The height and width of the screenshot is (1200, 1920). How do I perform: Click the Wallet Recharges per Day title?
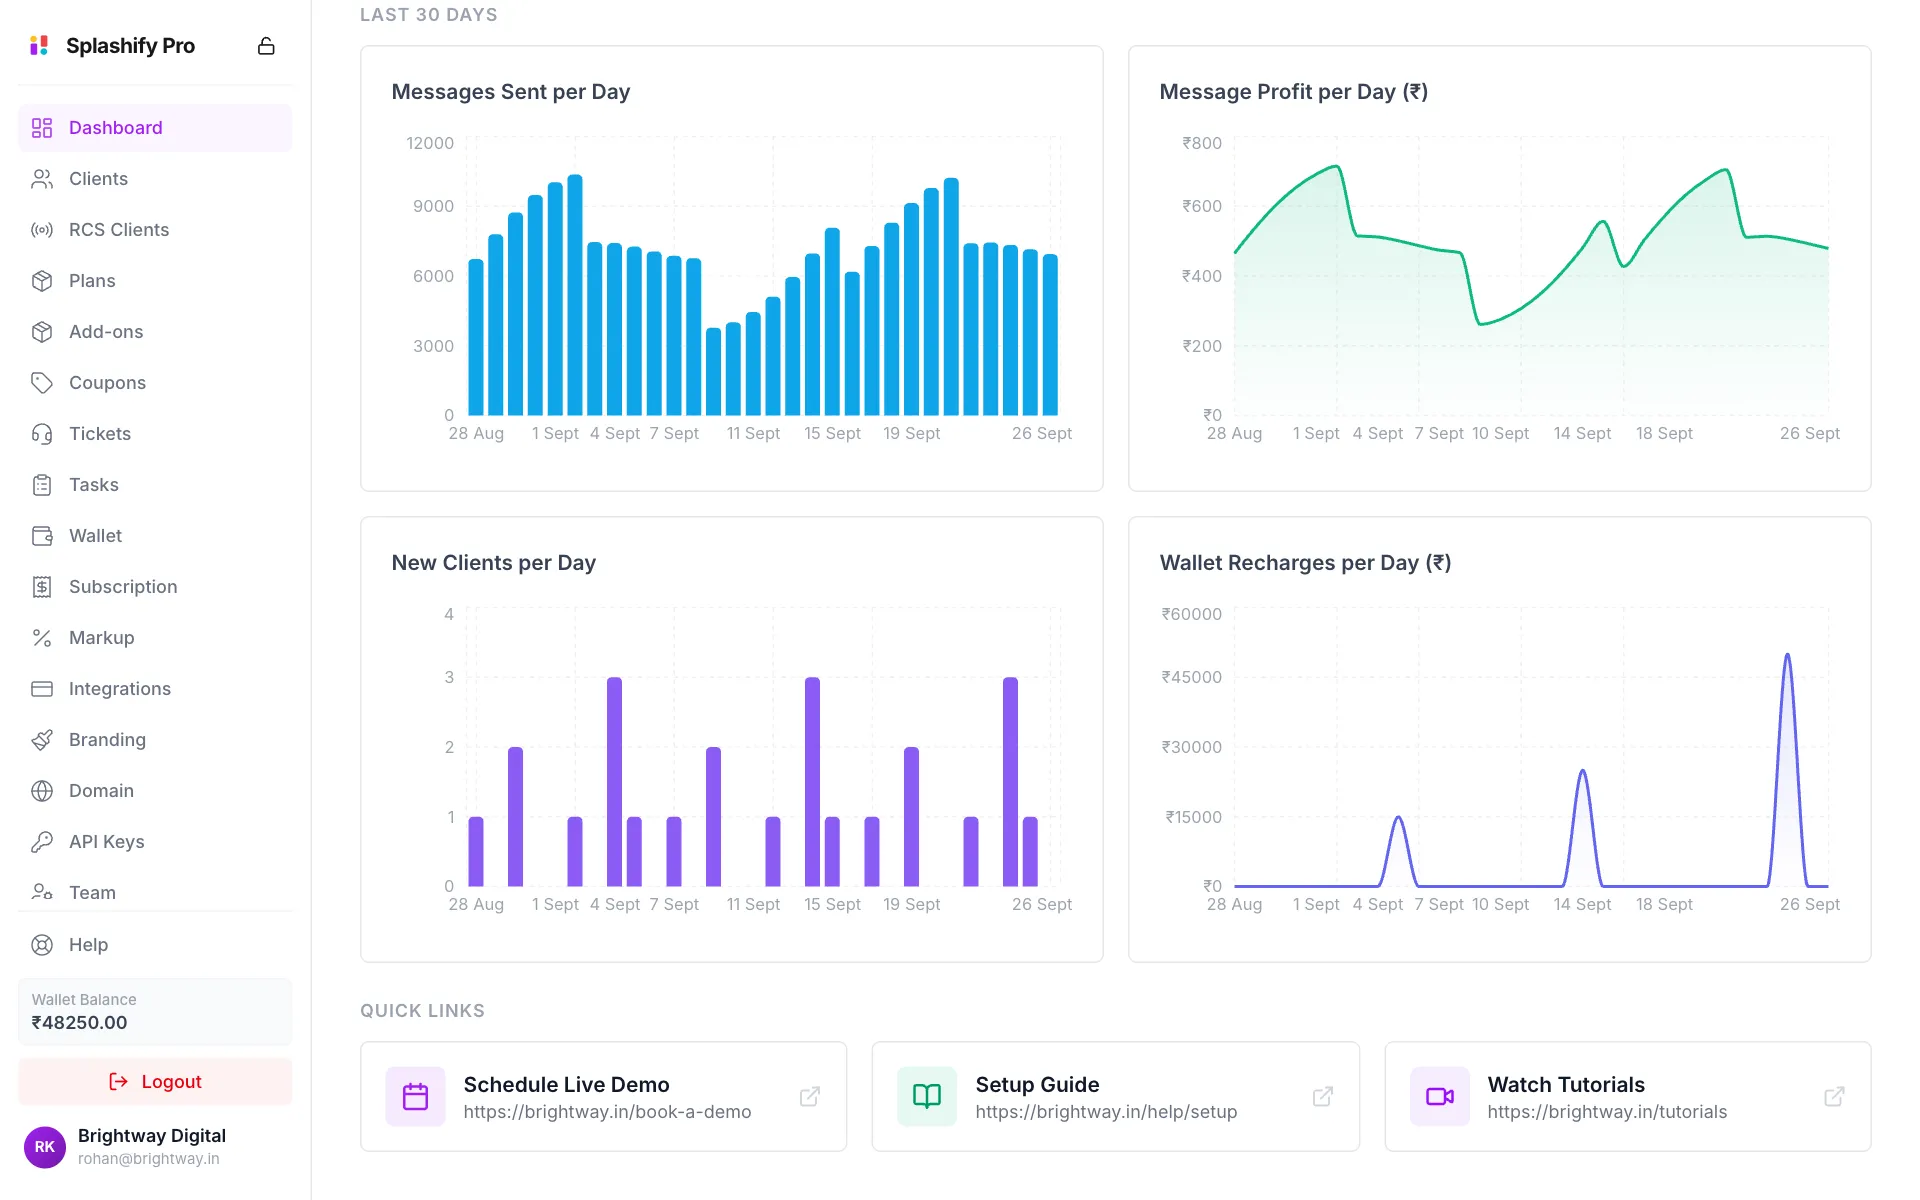tap(1305, 563)
